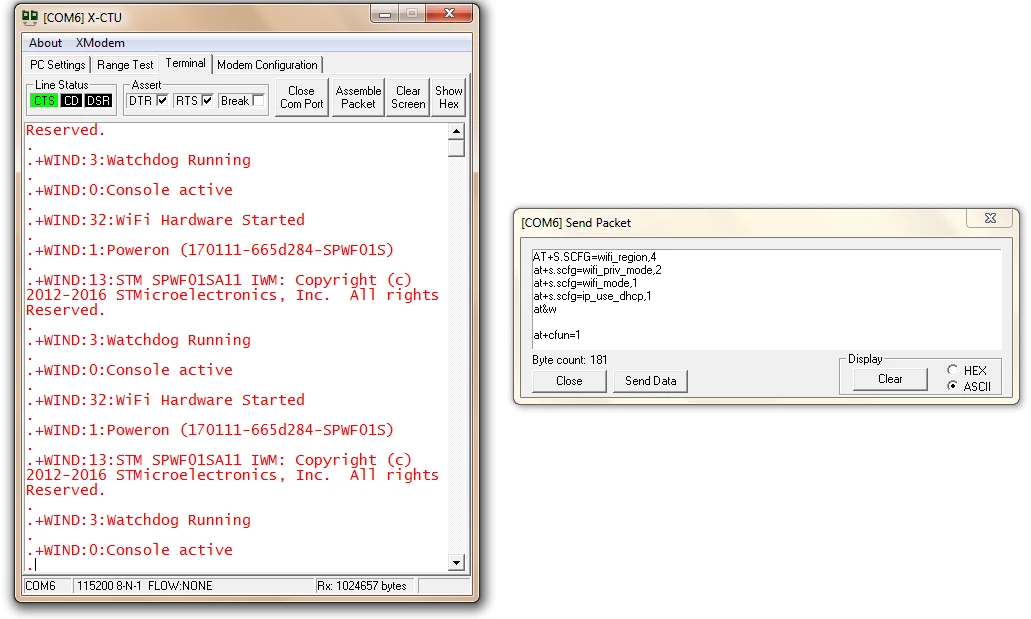Click the Send Data button
The width and height of the screenshot is (1031, 619).
click(x=650, y=381)
